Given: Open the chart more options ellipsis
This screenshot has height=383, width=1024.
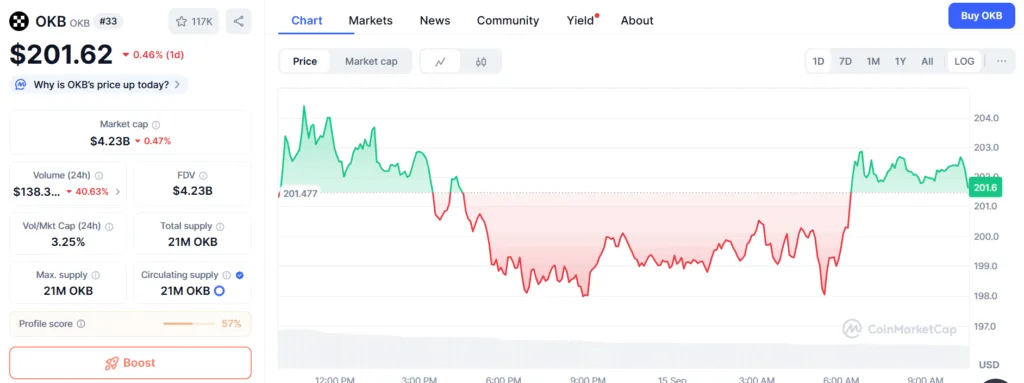Looking at the screenshot, I should click(x=1002, y=61).
